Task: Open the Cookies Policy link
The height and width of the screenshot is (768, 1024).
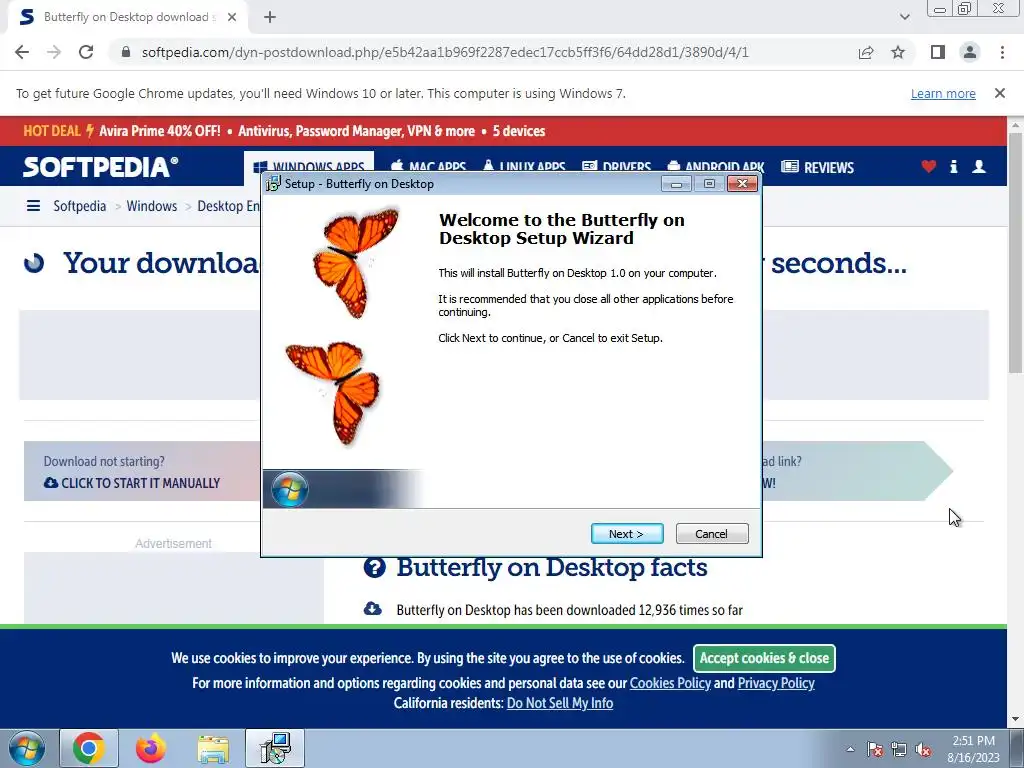Action: click(x=670, y=683)
